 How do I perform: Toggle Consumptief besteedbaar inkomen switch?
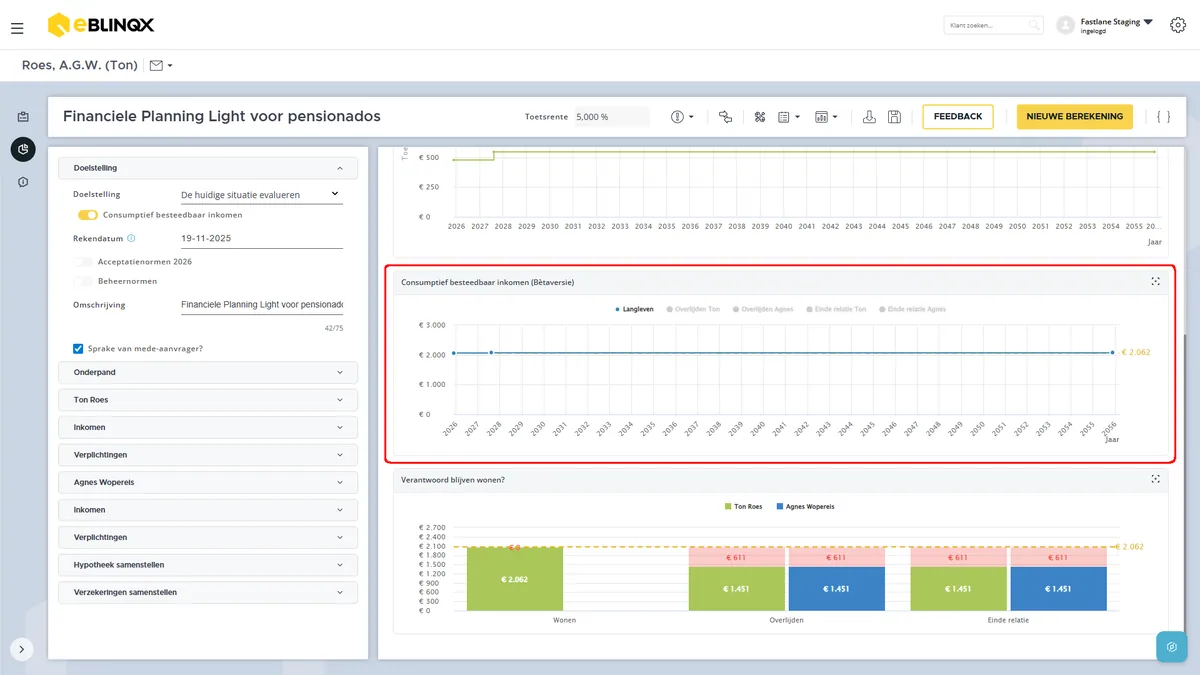pyautogui.click(x=88, y=215)
